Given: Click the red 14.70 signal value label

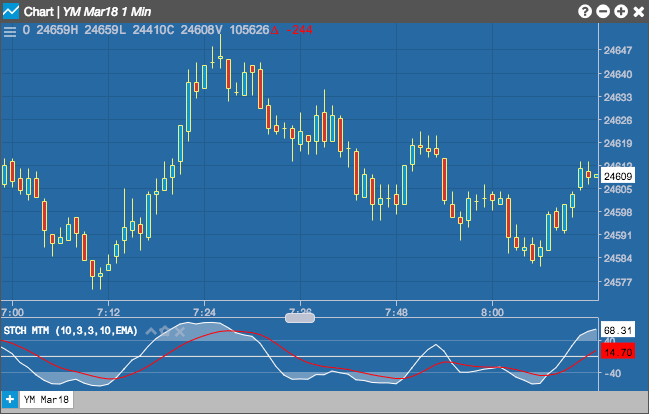Looking at the screenshot, I should 618,352.
